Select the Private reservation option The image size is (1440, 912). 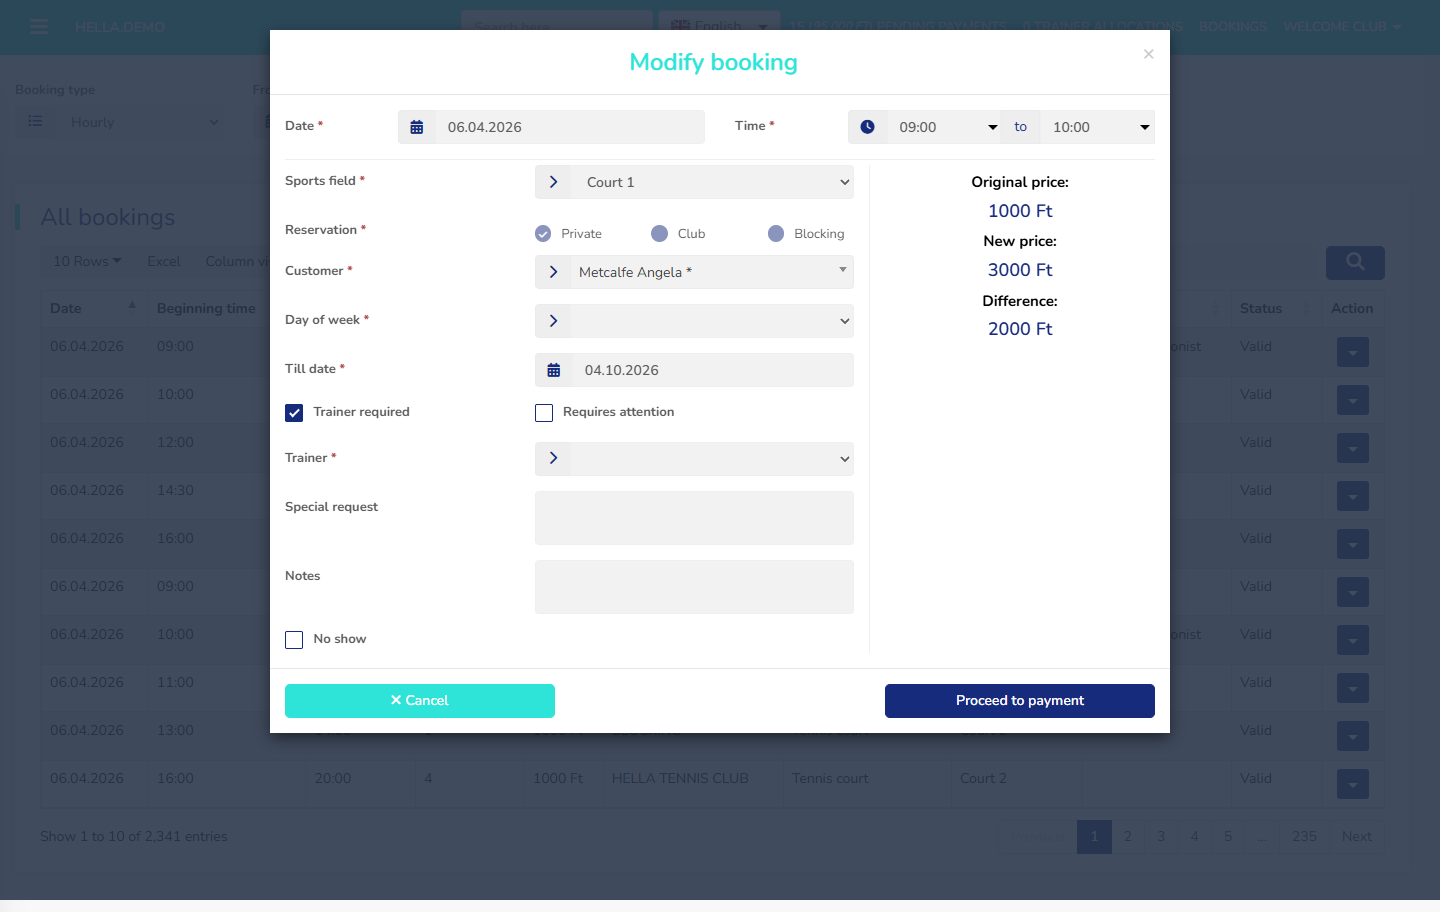543,233
